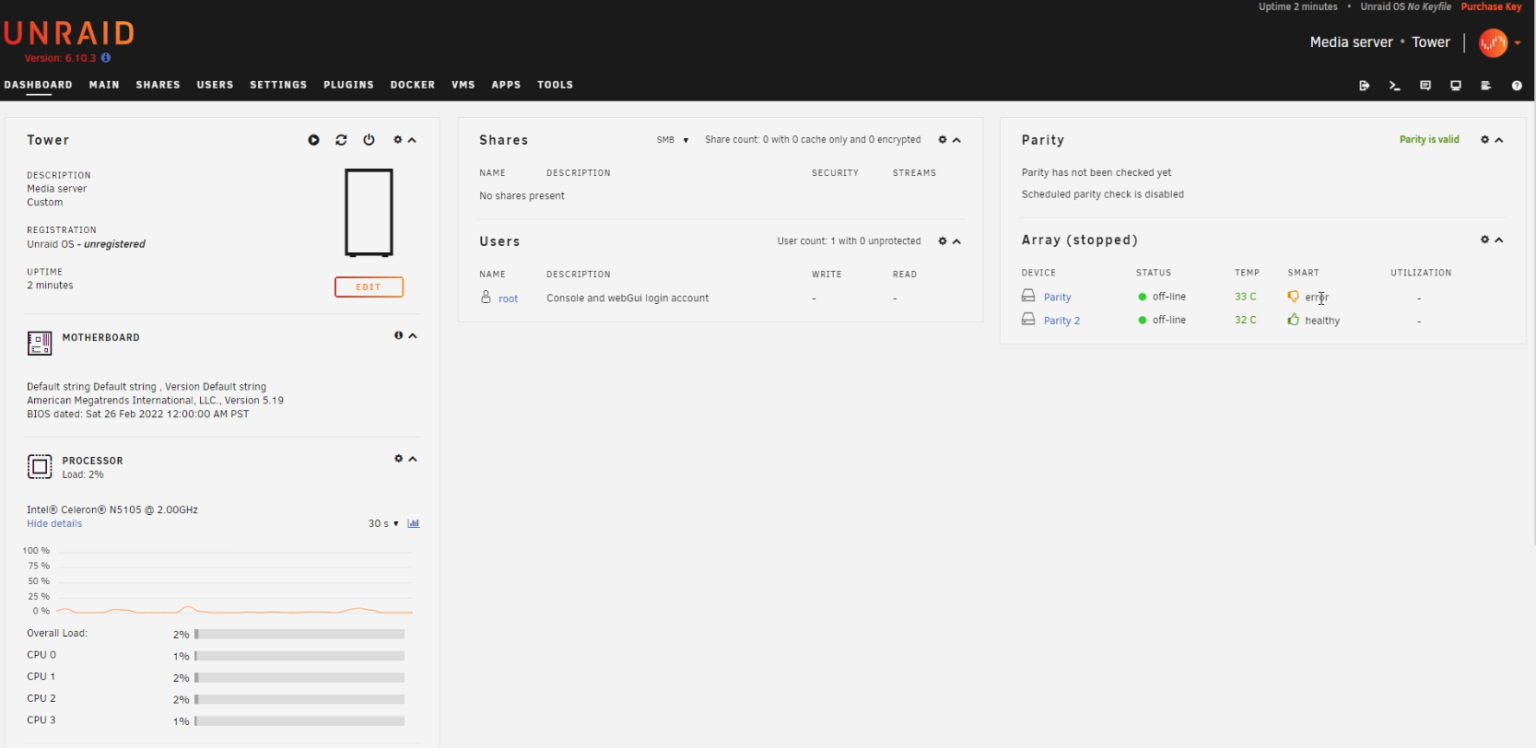This screenshot has width=1536, height=748.
Task: Click the Purchase Key link
Action: tap(1491, 7)
